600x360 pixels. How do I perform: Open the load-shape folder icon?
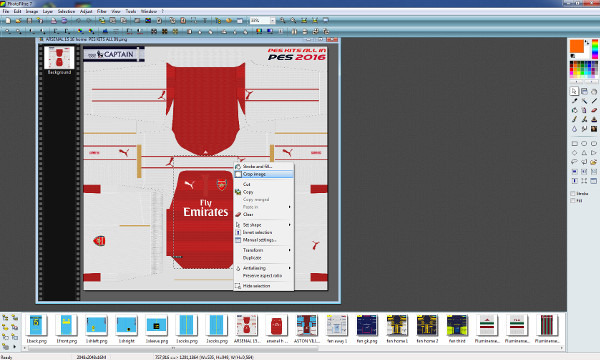[x=594, y=162]
